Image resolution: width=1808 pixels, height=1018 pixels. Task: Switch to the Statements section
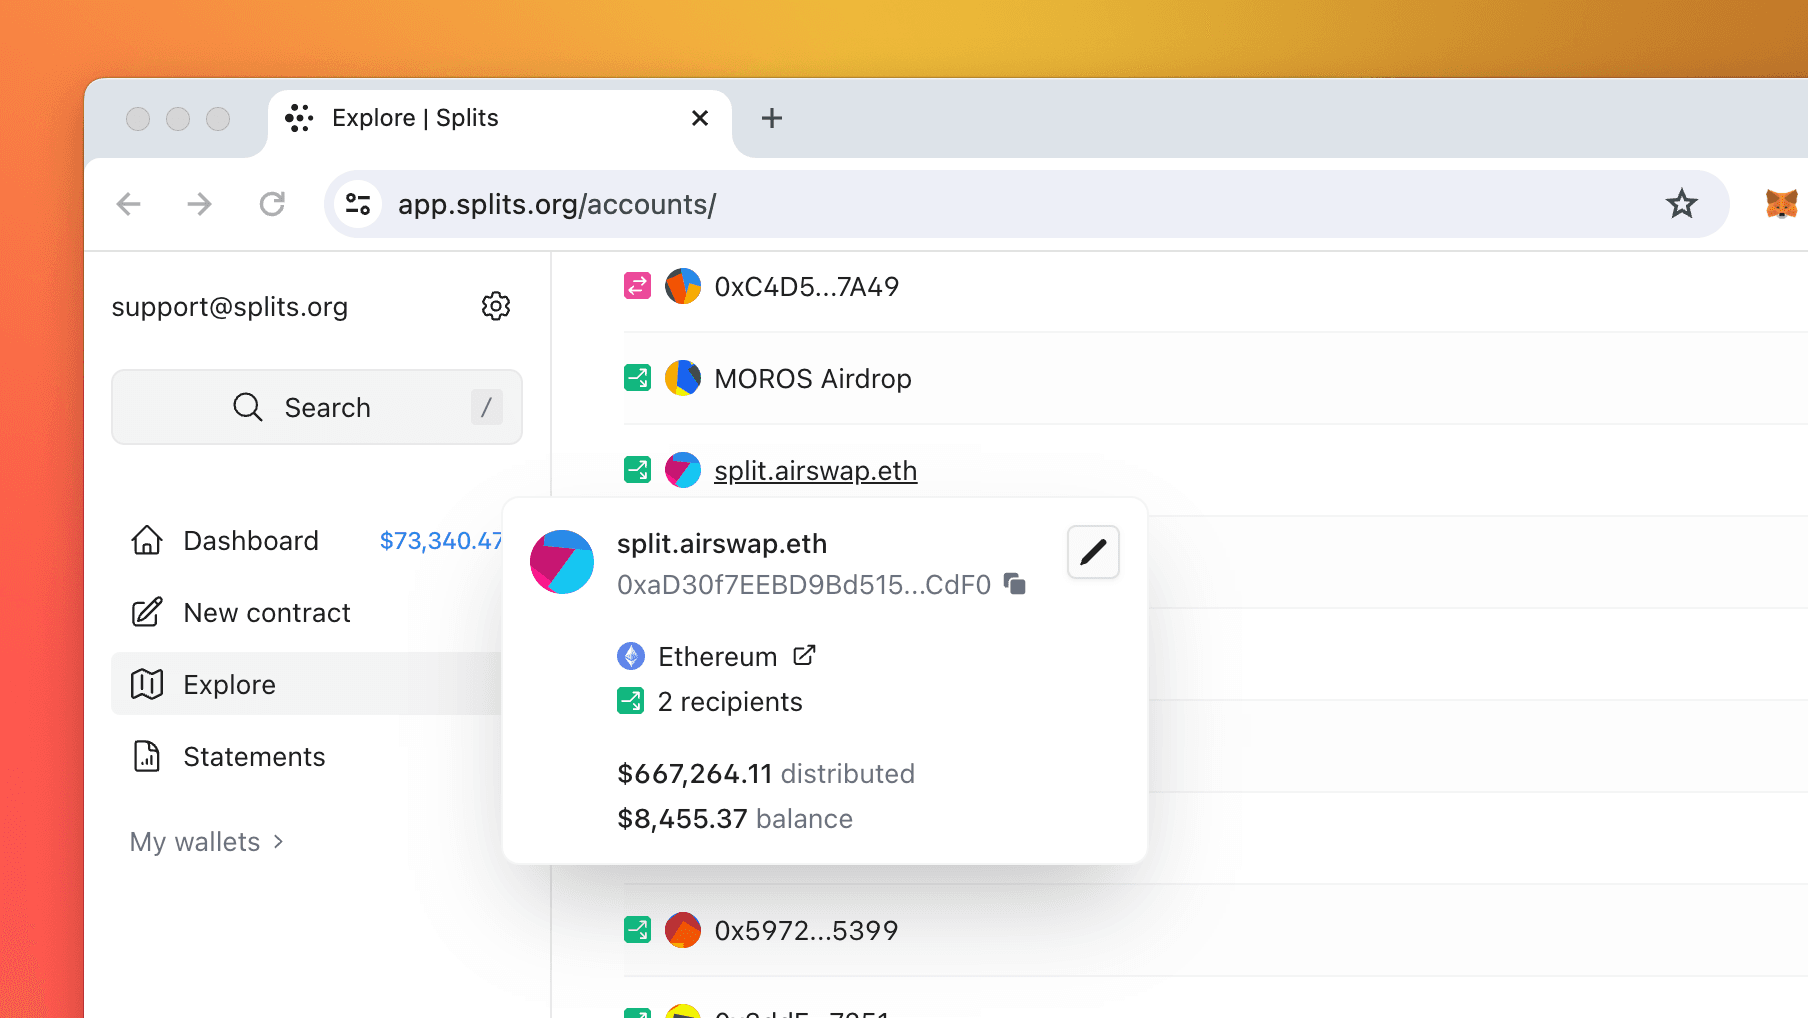coord(253,756)
